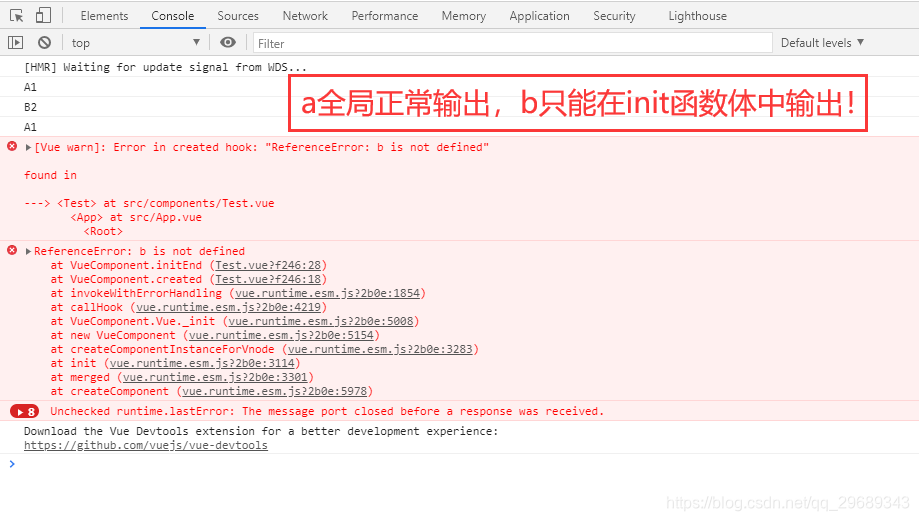Open vue.runtime.esm.js?2b0e:1854 source link
The image size is (919, 521).
(327, 293)
